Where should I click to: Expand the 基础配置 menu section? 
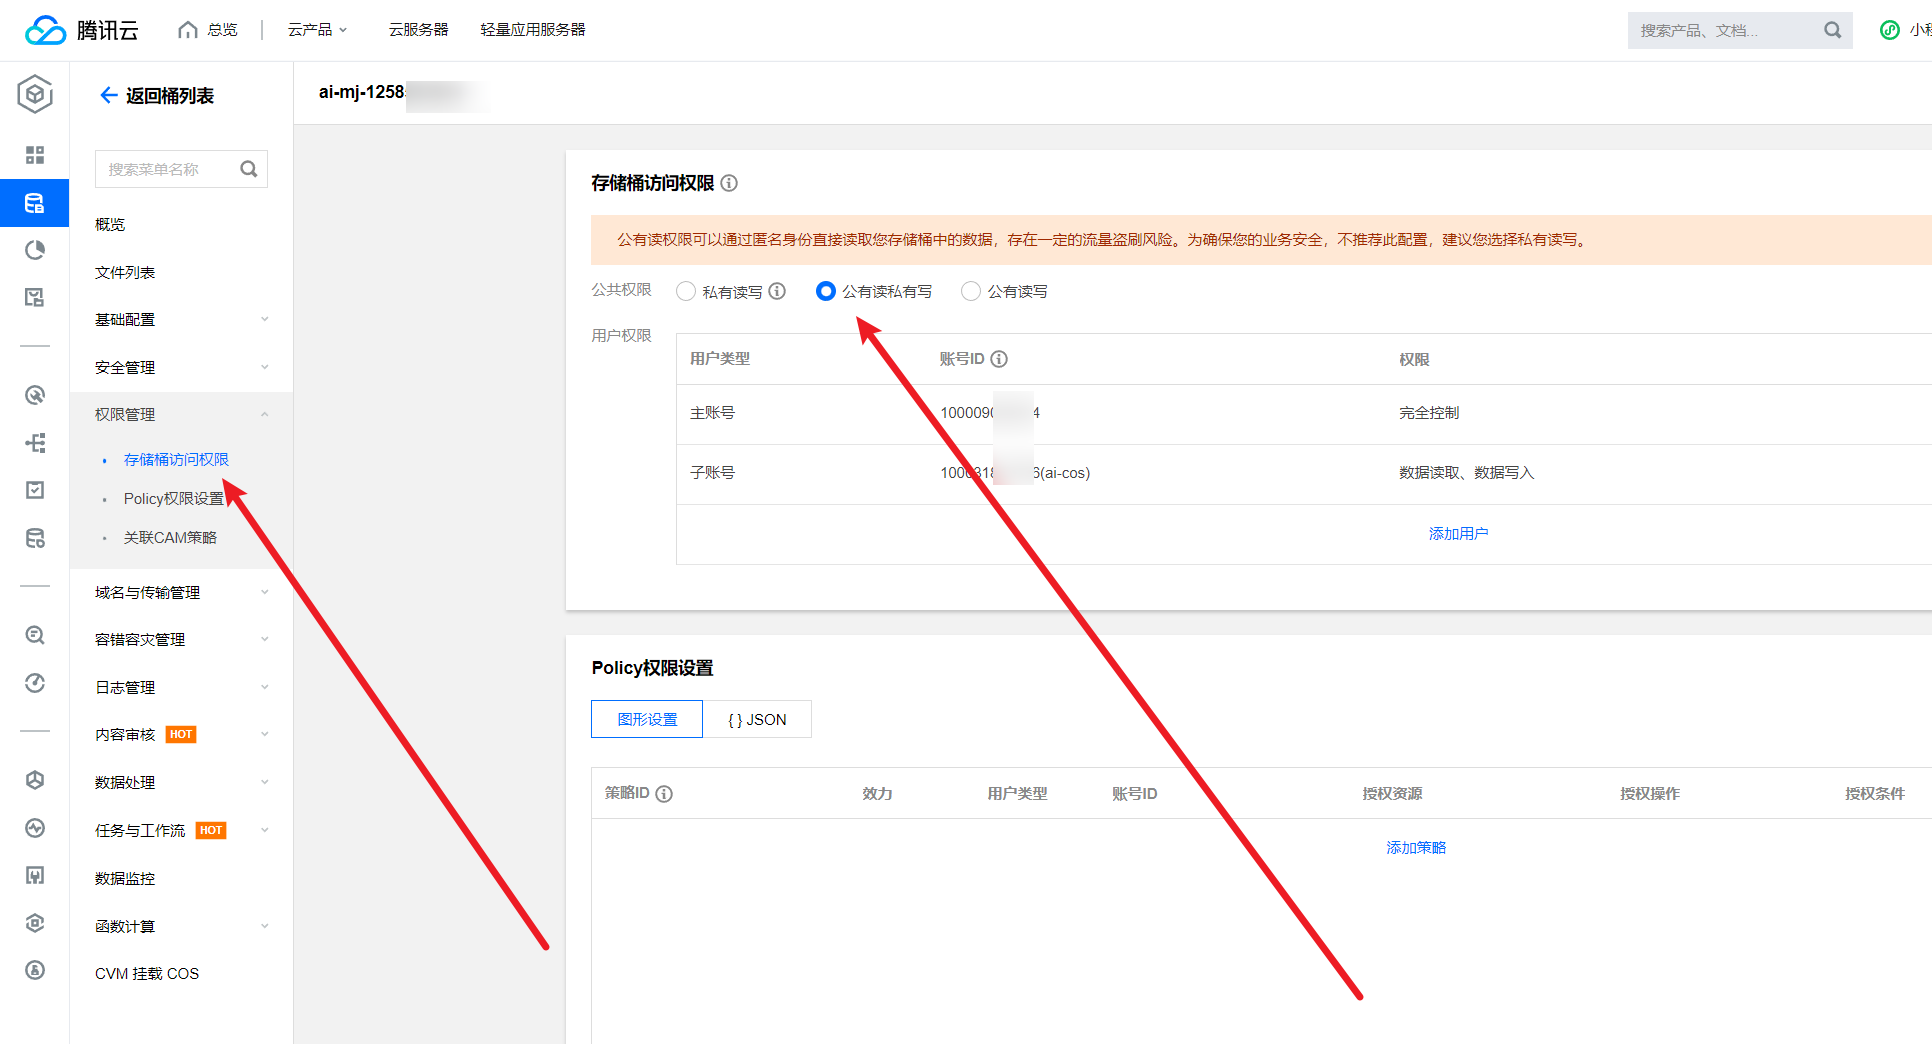pos(180,320)
